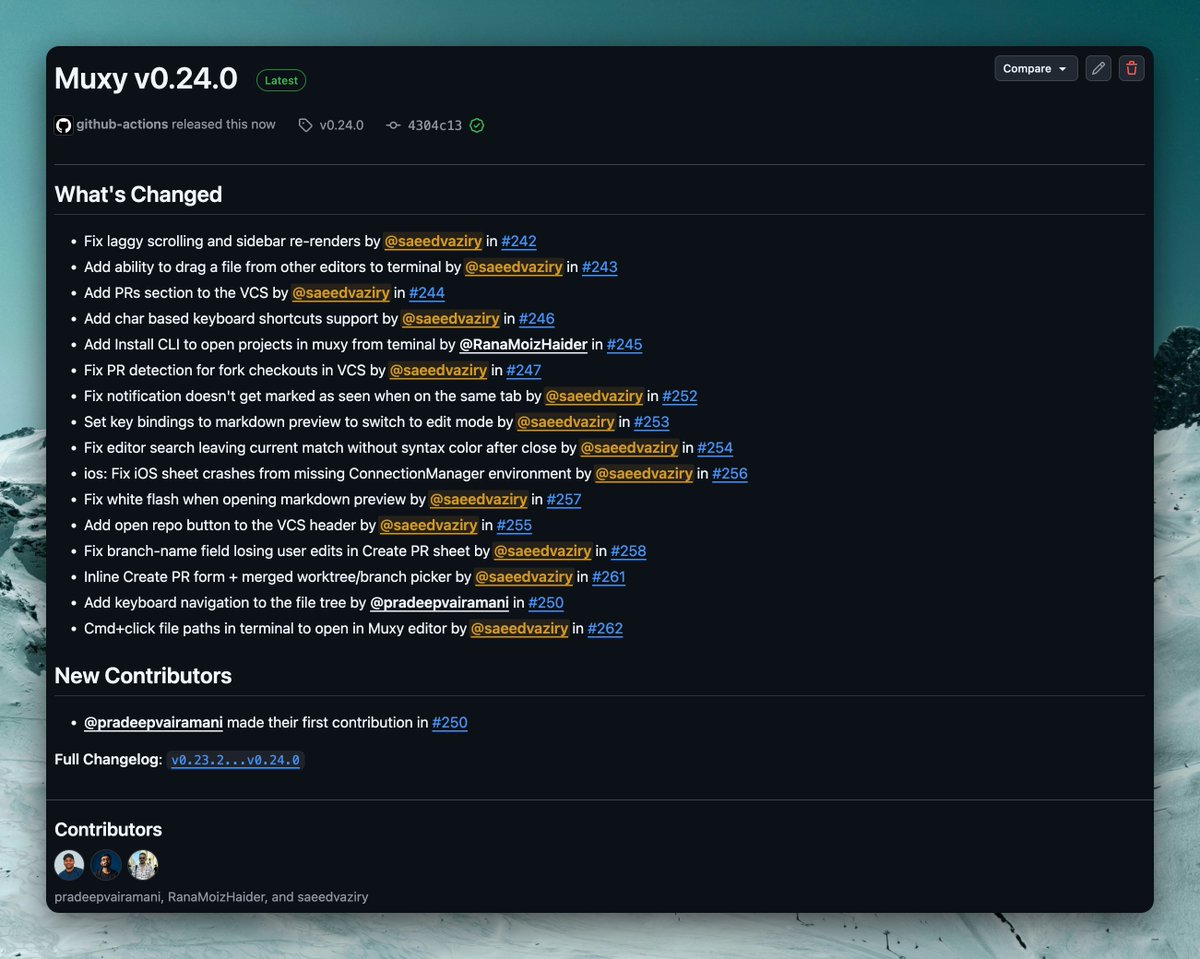1200x959 pixels.
Task: Click @saeedvaziry in laggy scrolling row
Action: coord(433,241)
